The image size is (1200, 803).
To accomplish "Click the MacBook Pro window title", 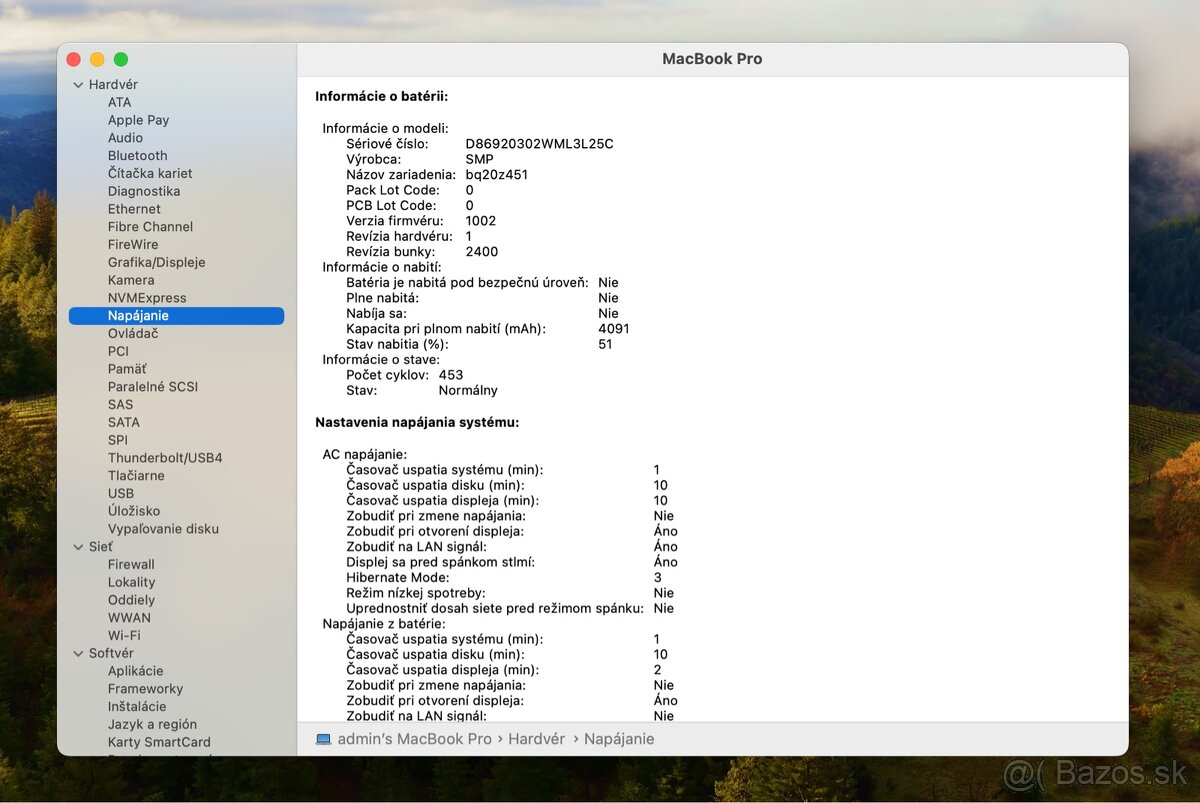I will coord(712,59).
